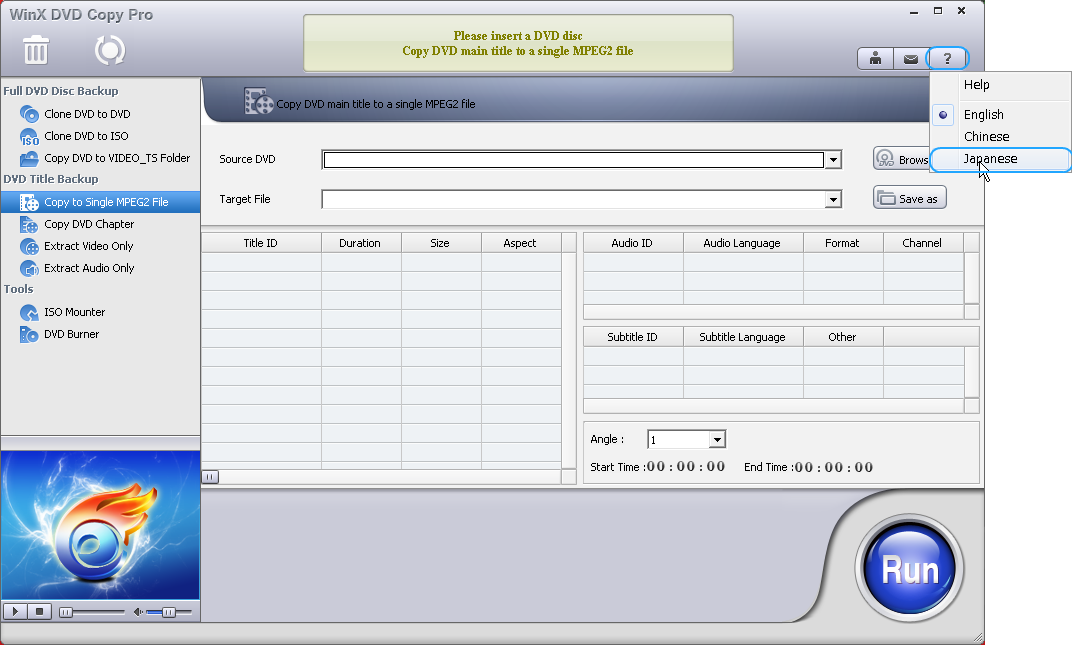This screenshot has height=645, width=1072.
Task: Click the Audio ID column header
Action: point(632,243)
